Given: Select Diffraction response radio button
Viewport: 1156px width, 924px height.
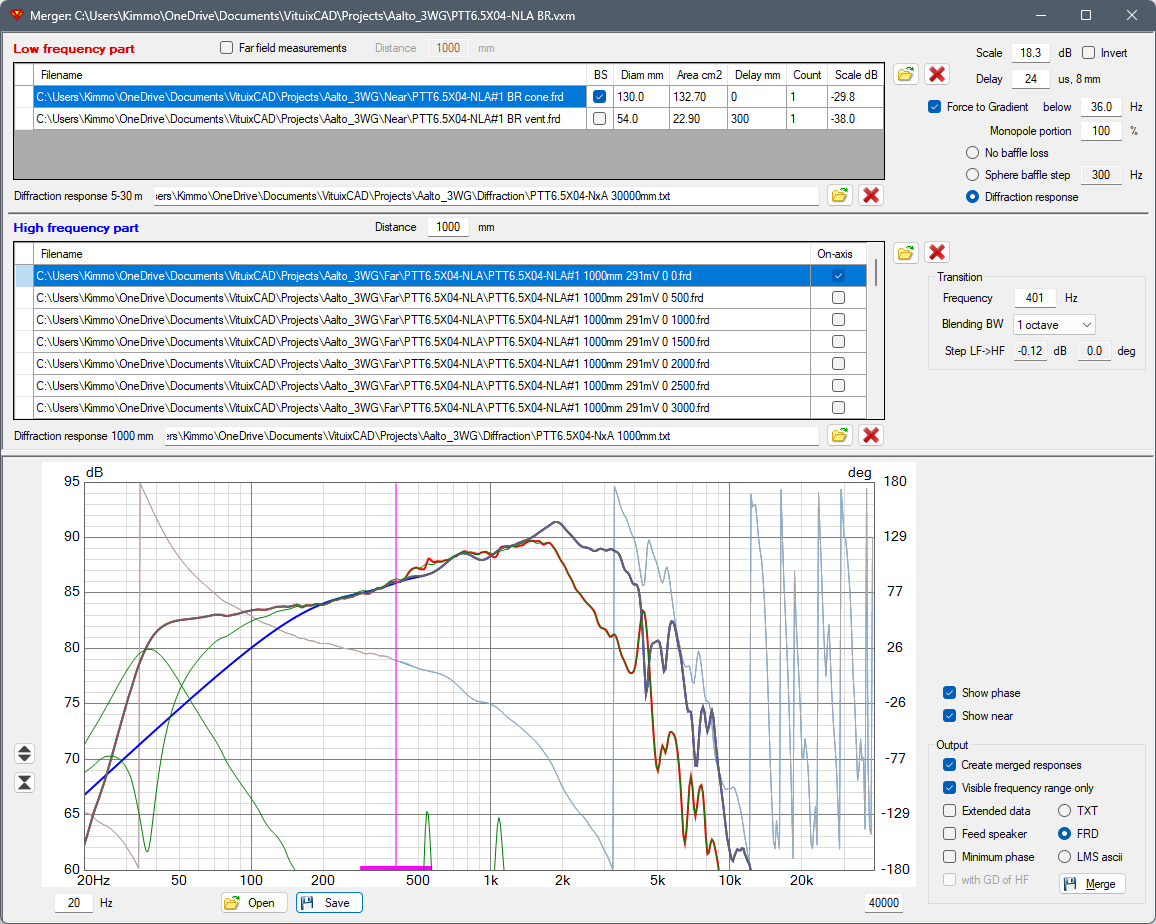Looking at the screenshot, I should click(972, 197).
